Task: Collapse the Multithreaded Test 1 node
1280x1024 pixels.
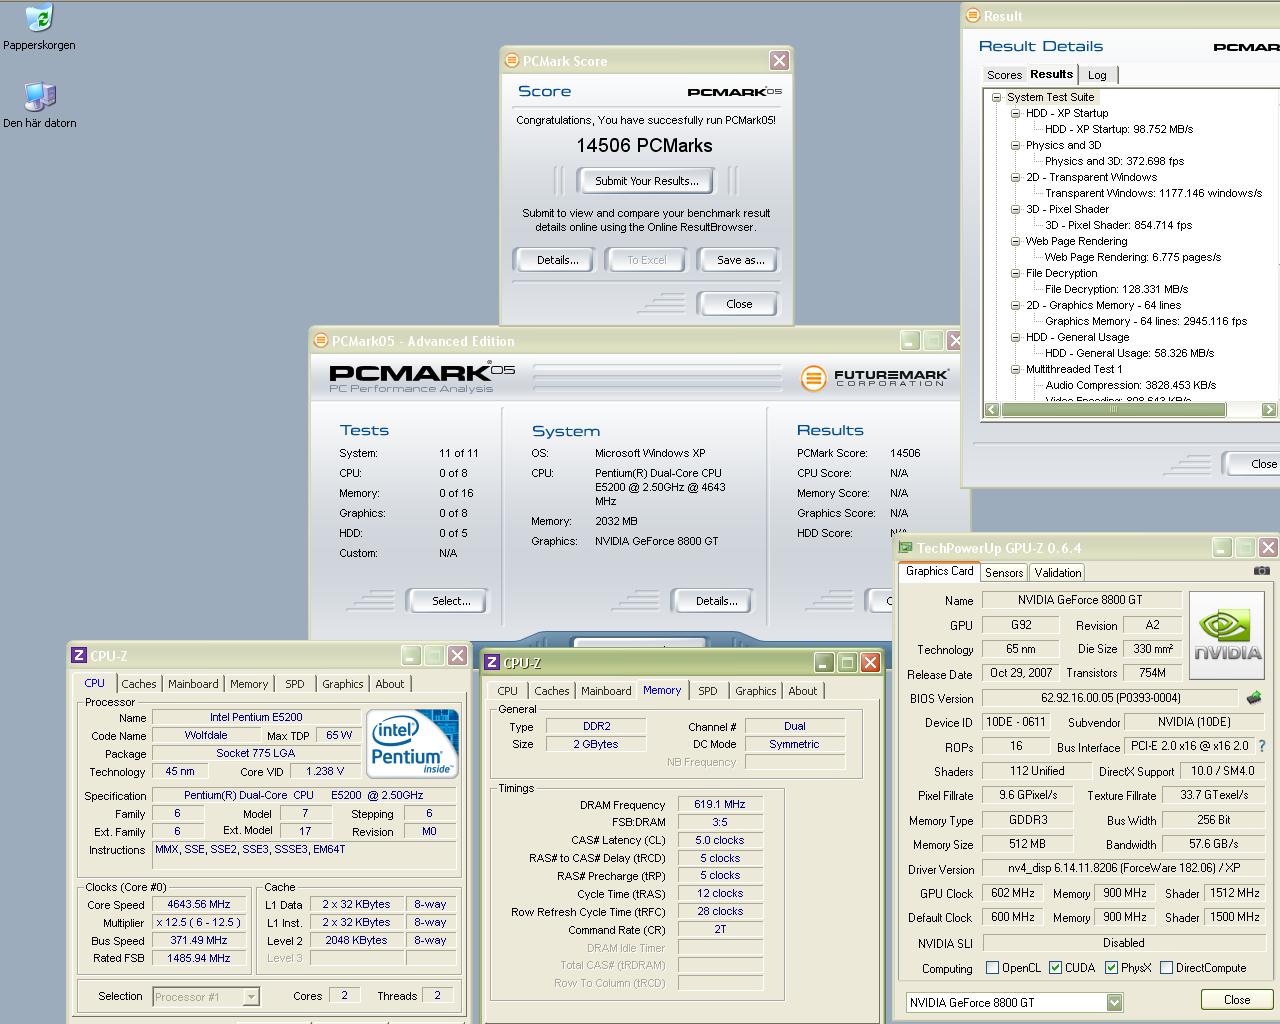Action: [x=1015, y=369]
